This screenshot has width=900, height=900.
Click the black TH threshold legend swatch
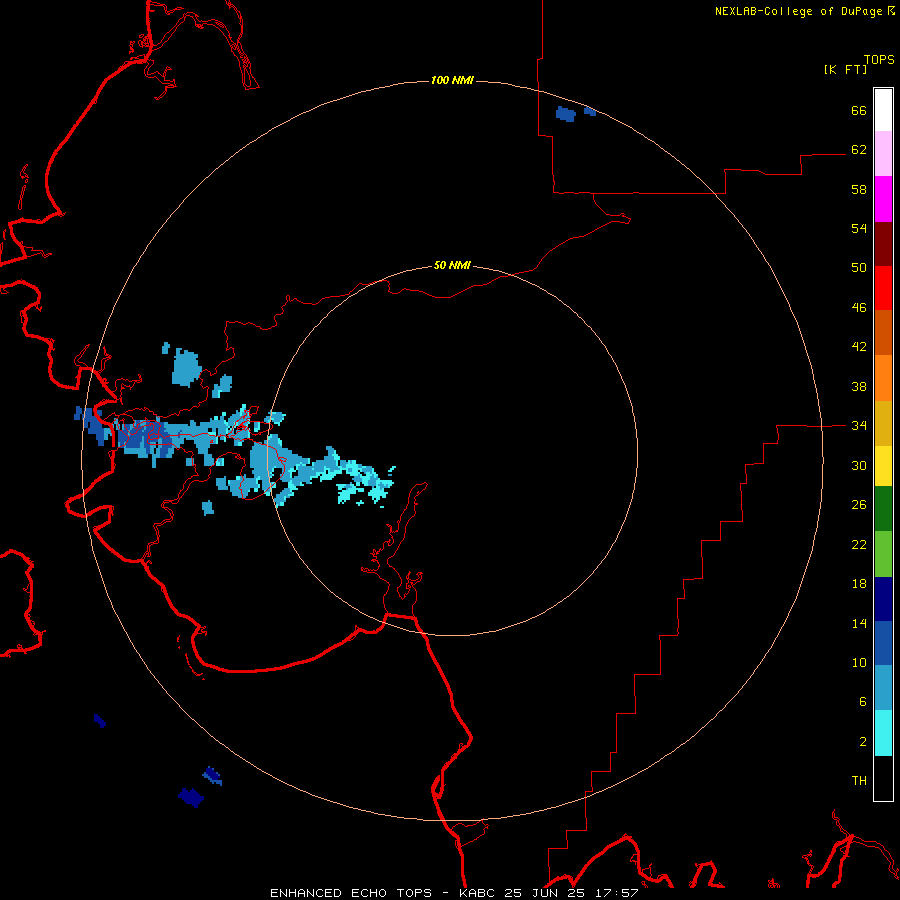click(883, 778)
